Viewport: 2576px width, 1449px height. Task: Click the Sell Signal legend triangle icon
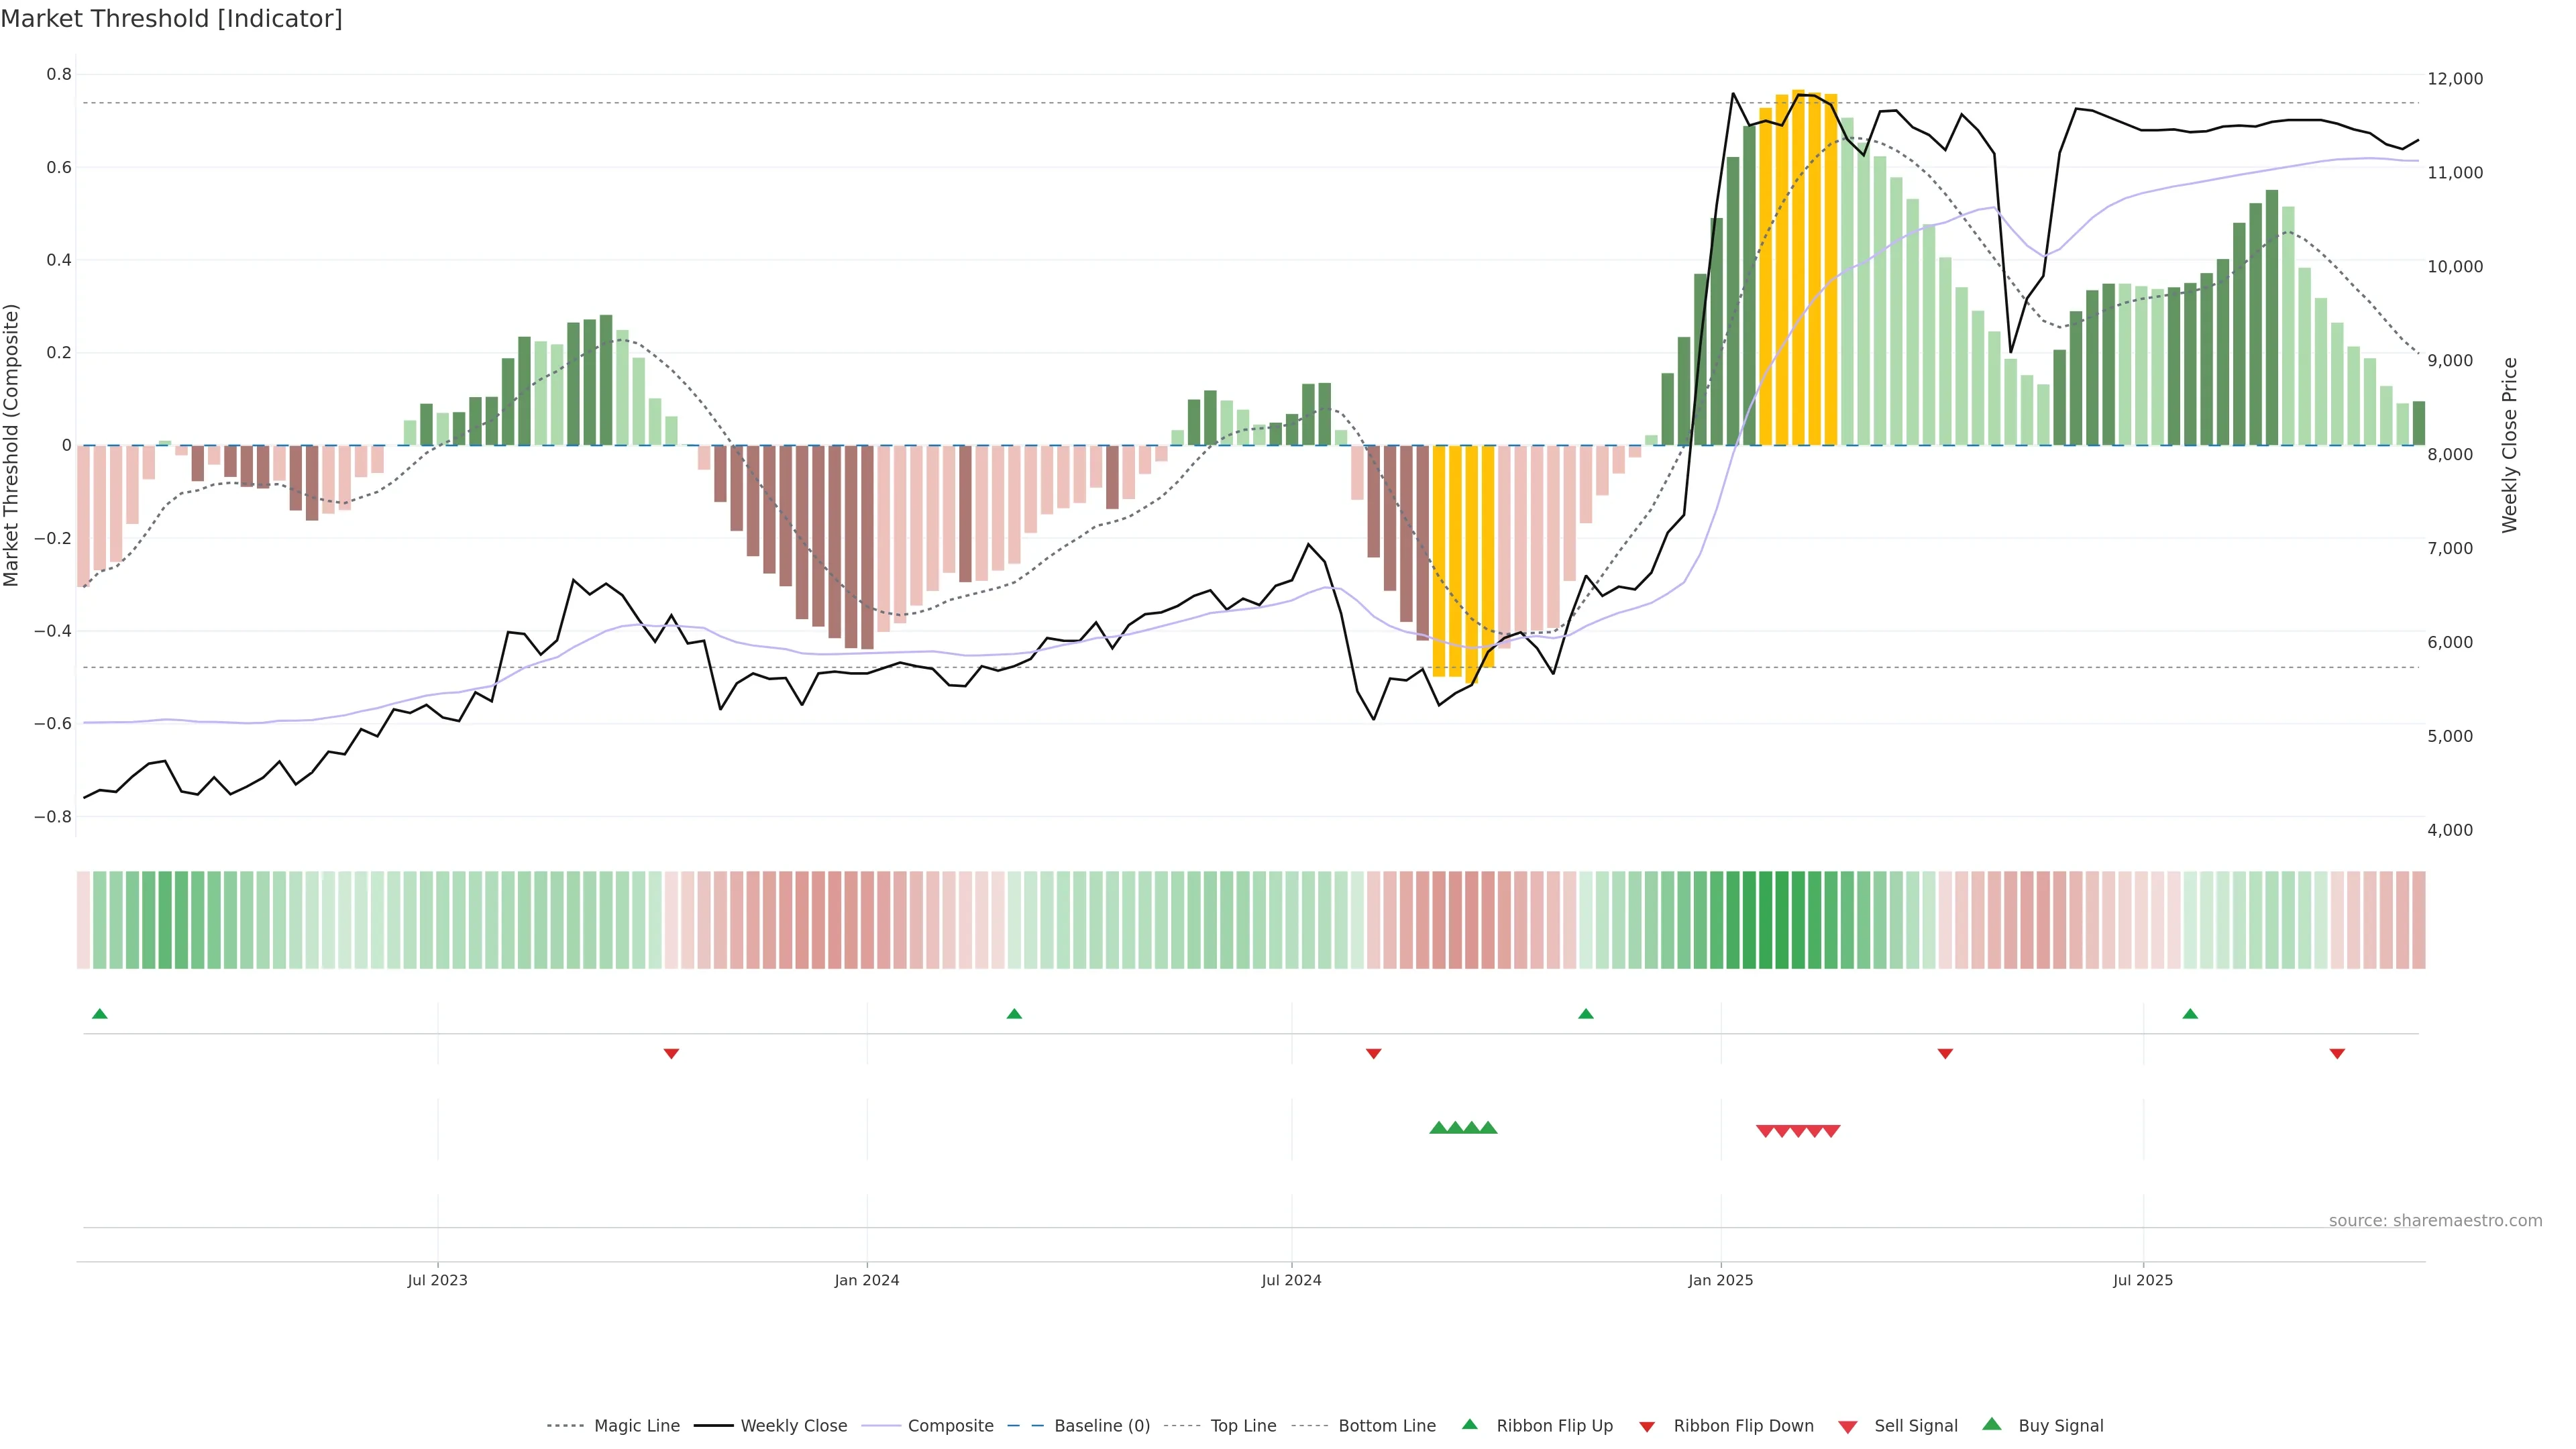coord(1848,1426)
